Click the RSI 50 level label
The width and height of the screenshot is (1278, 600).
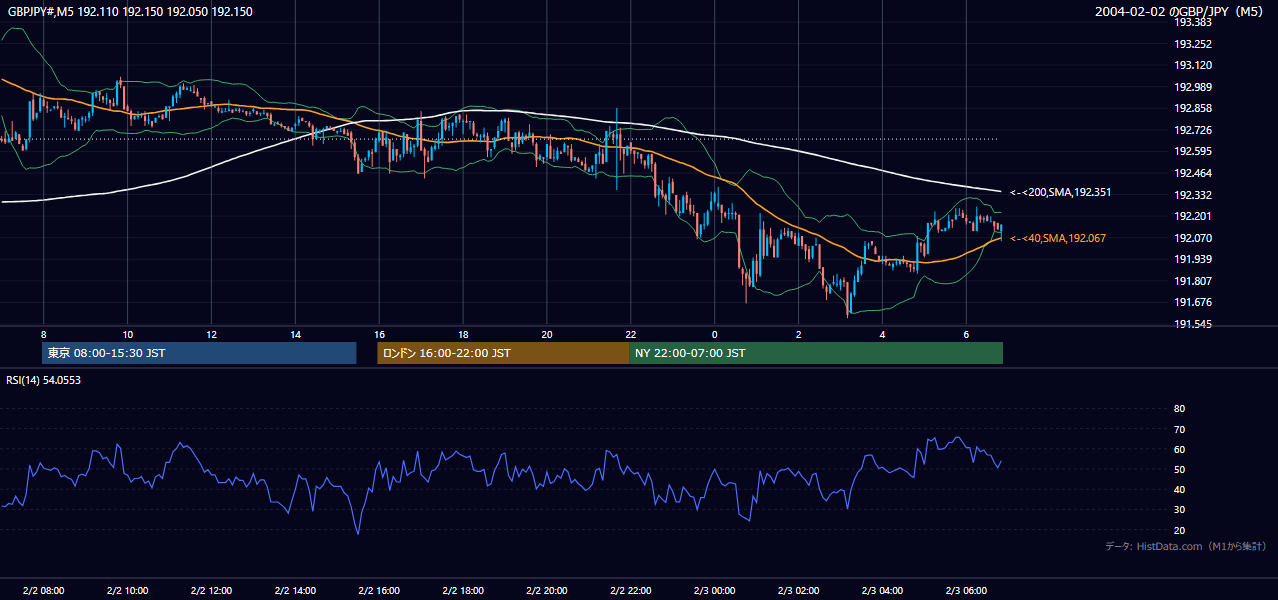pyautogui.click(x=1179, y=469)
